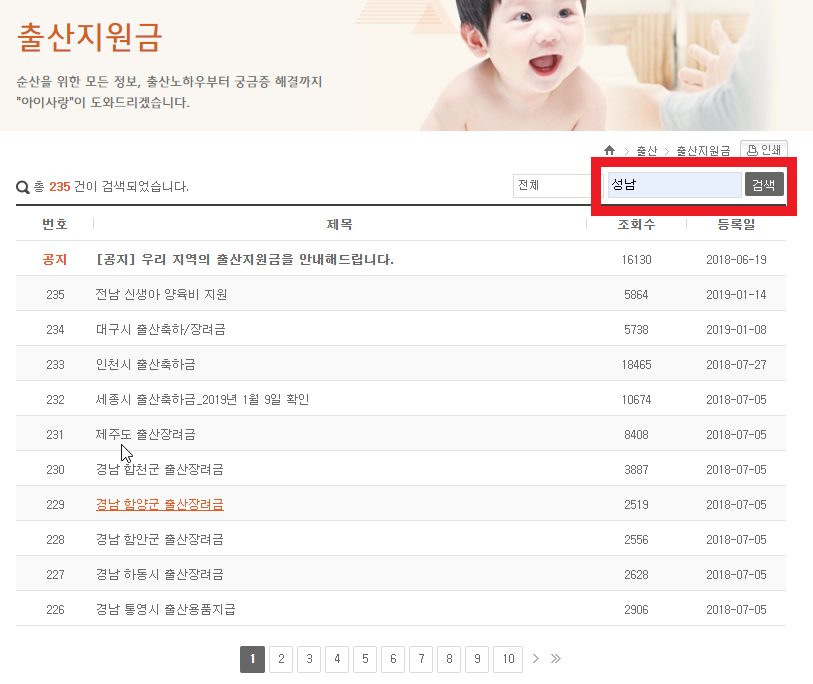The width and height of the screenshot is (813, 684).
Task: Open post 세종시 출산축하금 2019년 1월 9일 확인
Action: tap(202, 400)
